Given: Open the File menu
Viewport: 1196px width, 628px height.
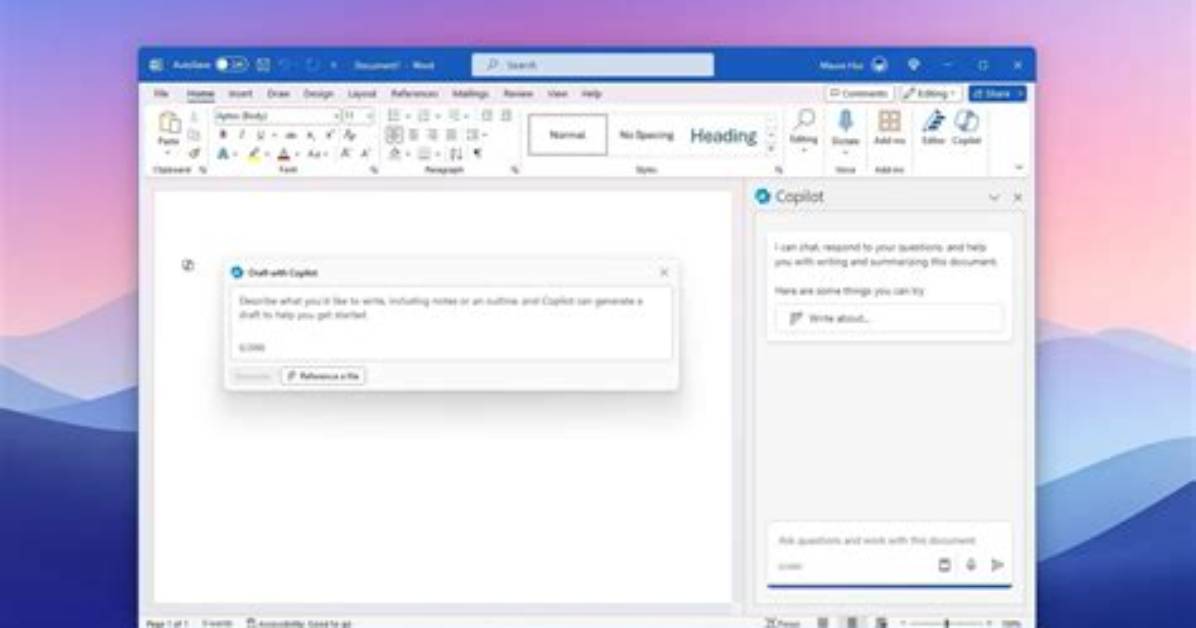Looking at the screenshot, I should pos(161,94).
